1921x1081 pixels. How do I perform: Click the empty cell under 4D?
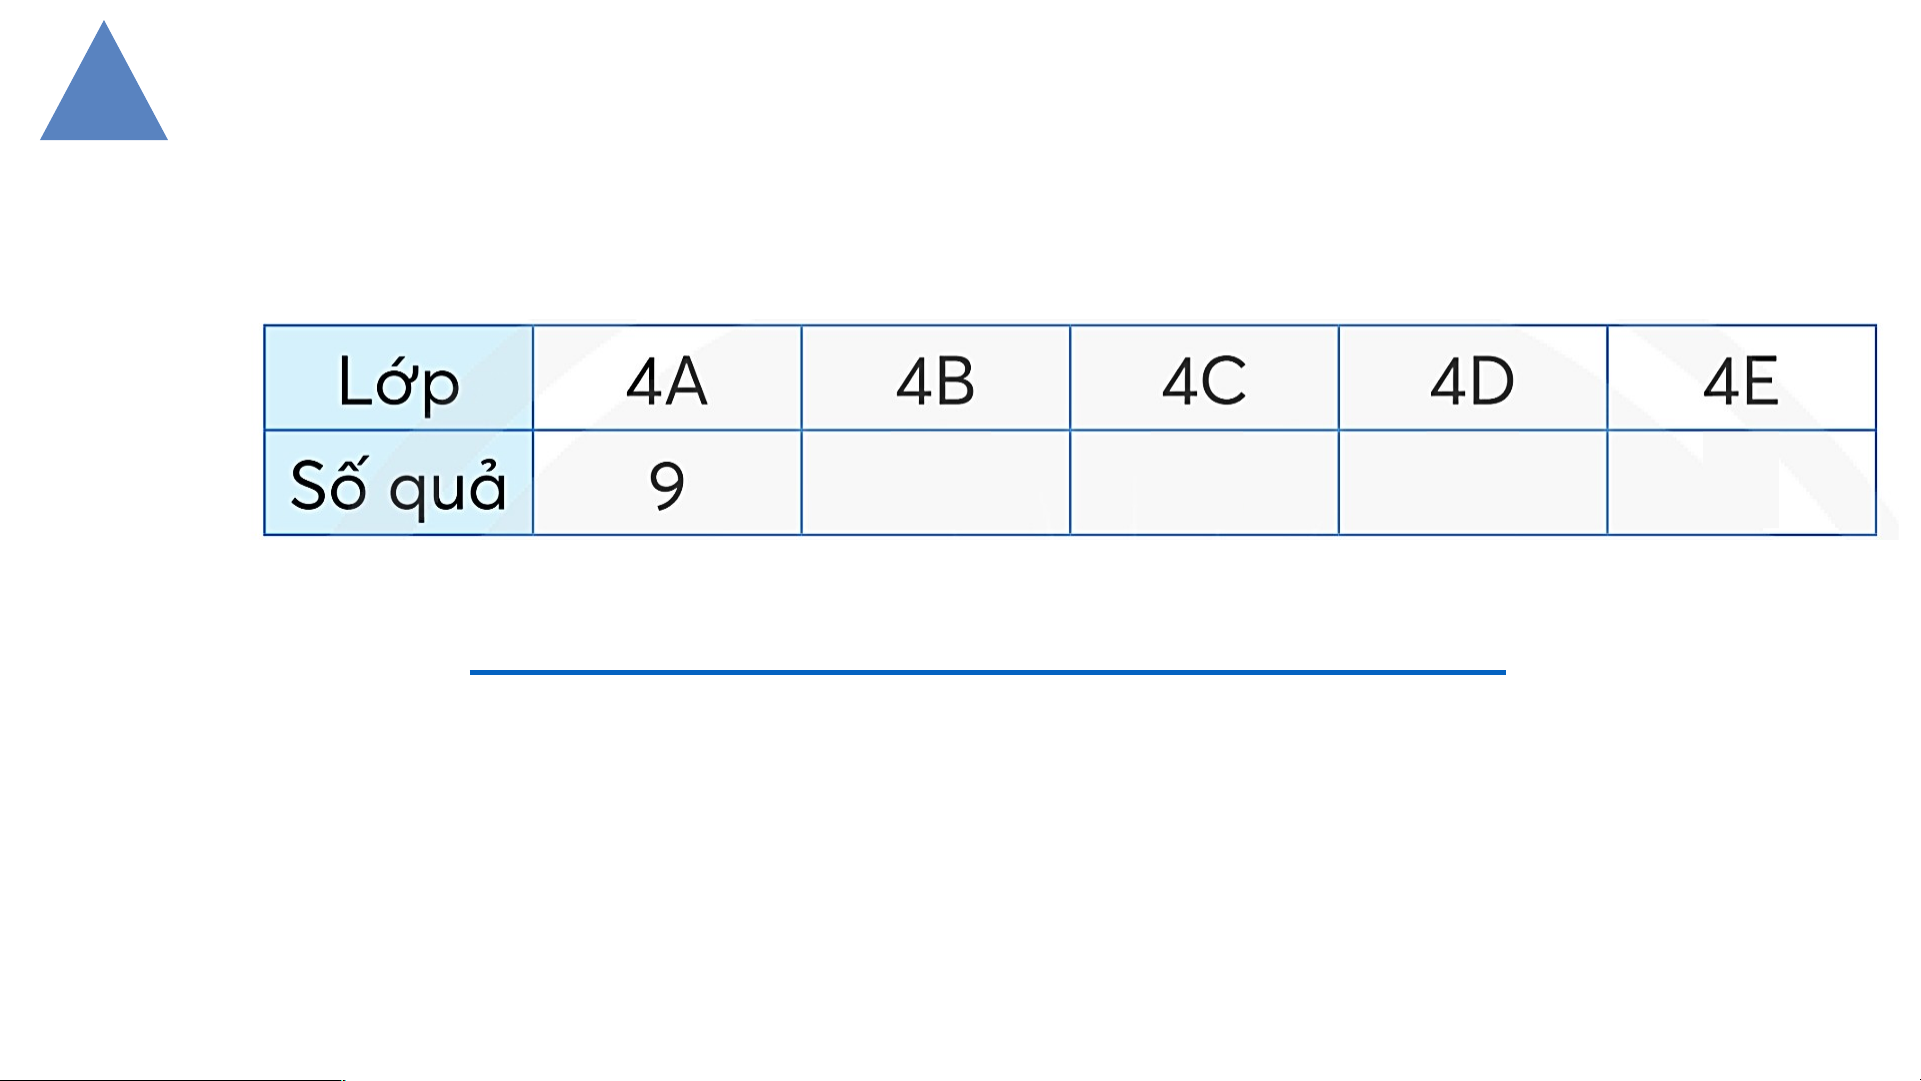(1473, 483)
